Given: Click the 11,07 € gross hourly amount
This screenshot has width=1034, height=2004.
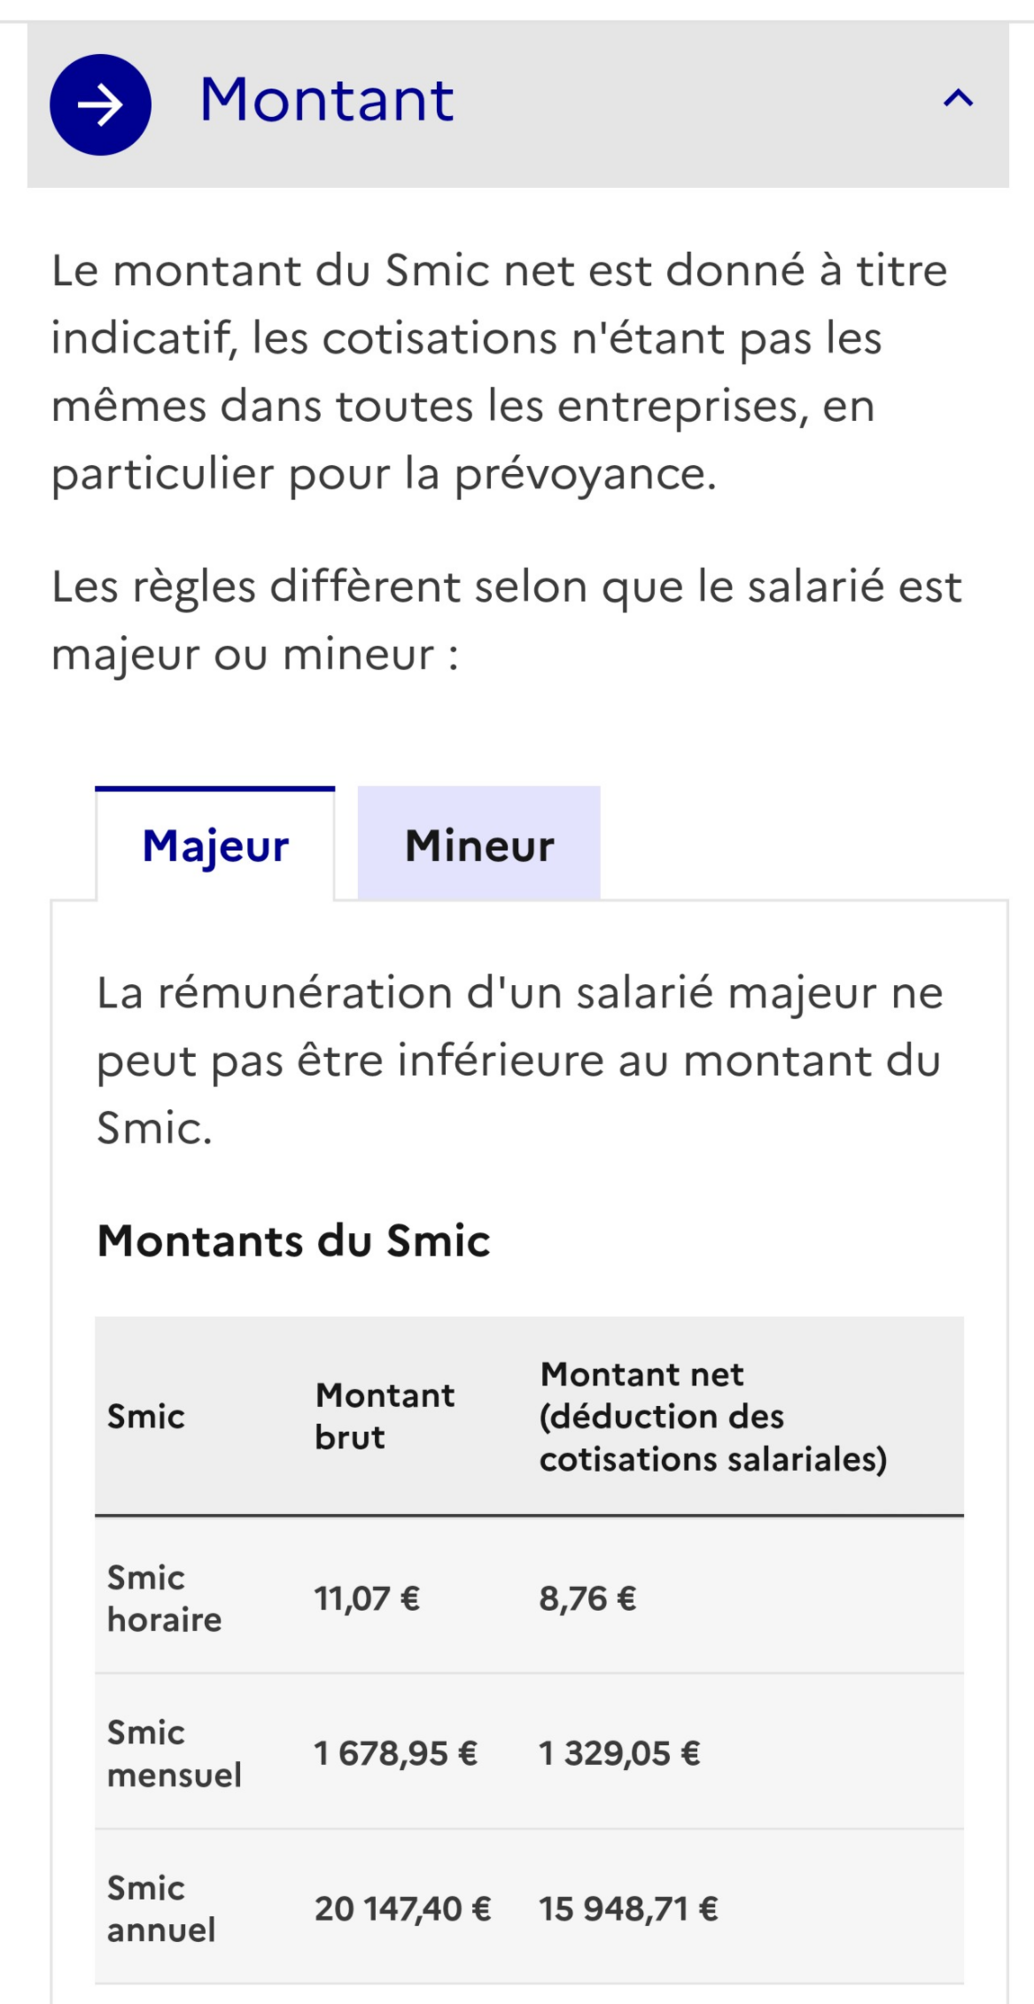Looking at the screenshot, I should pyautogui.click(x=367, y=1599).
